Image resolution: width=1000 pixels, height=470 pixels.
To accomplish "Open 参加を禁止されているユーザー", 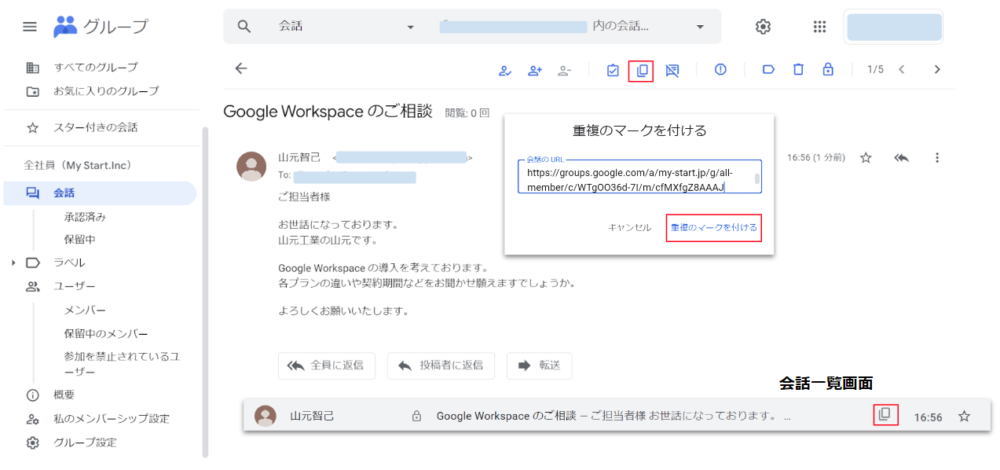I will [x=121, y=364].
